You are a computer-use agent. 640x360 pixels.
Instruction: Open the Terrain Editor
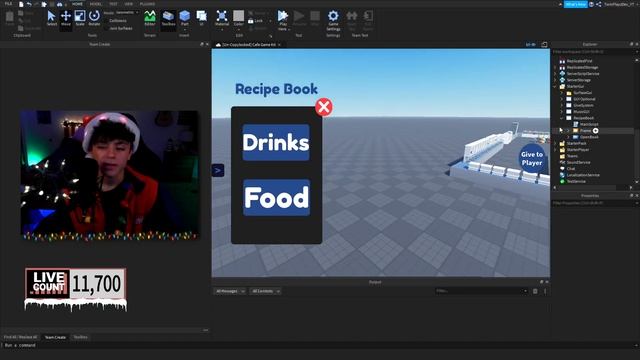[150, 19]
